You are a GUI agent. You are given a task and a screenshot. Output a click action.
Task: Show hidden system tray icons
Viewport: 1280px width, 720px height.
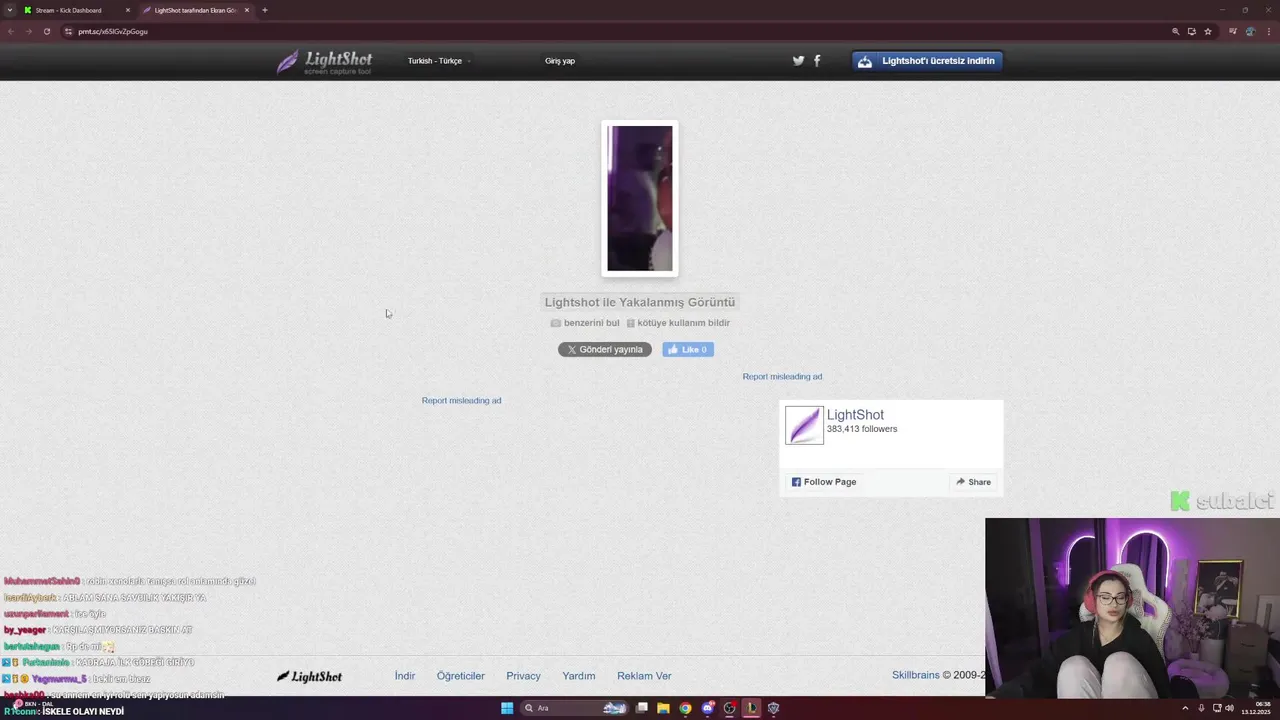point(1185,708)
